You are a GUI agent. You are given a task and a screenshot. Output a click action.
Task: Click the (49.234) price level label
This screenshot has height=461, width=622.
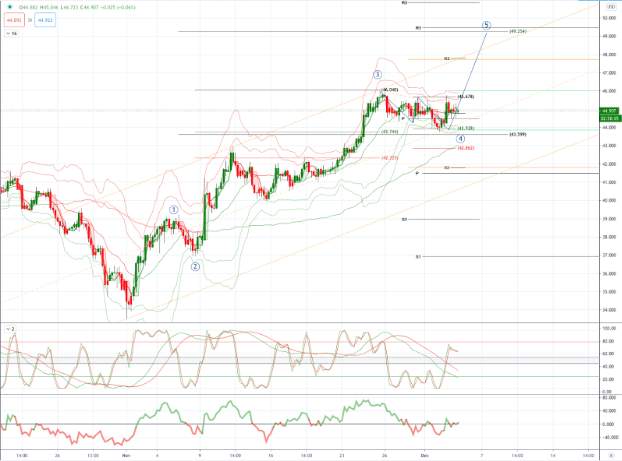click(518, 31)
